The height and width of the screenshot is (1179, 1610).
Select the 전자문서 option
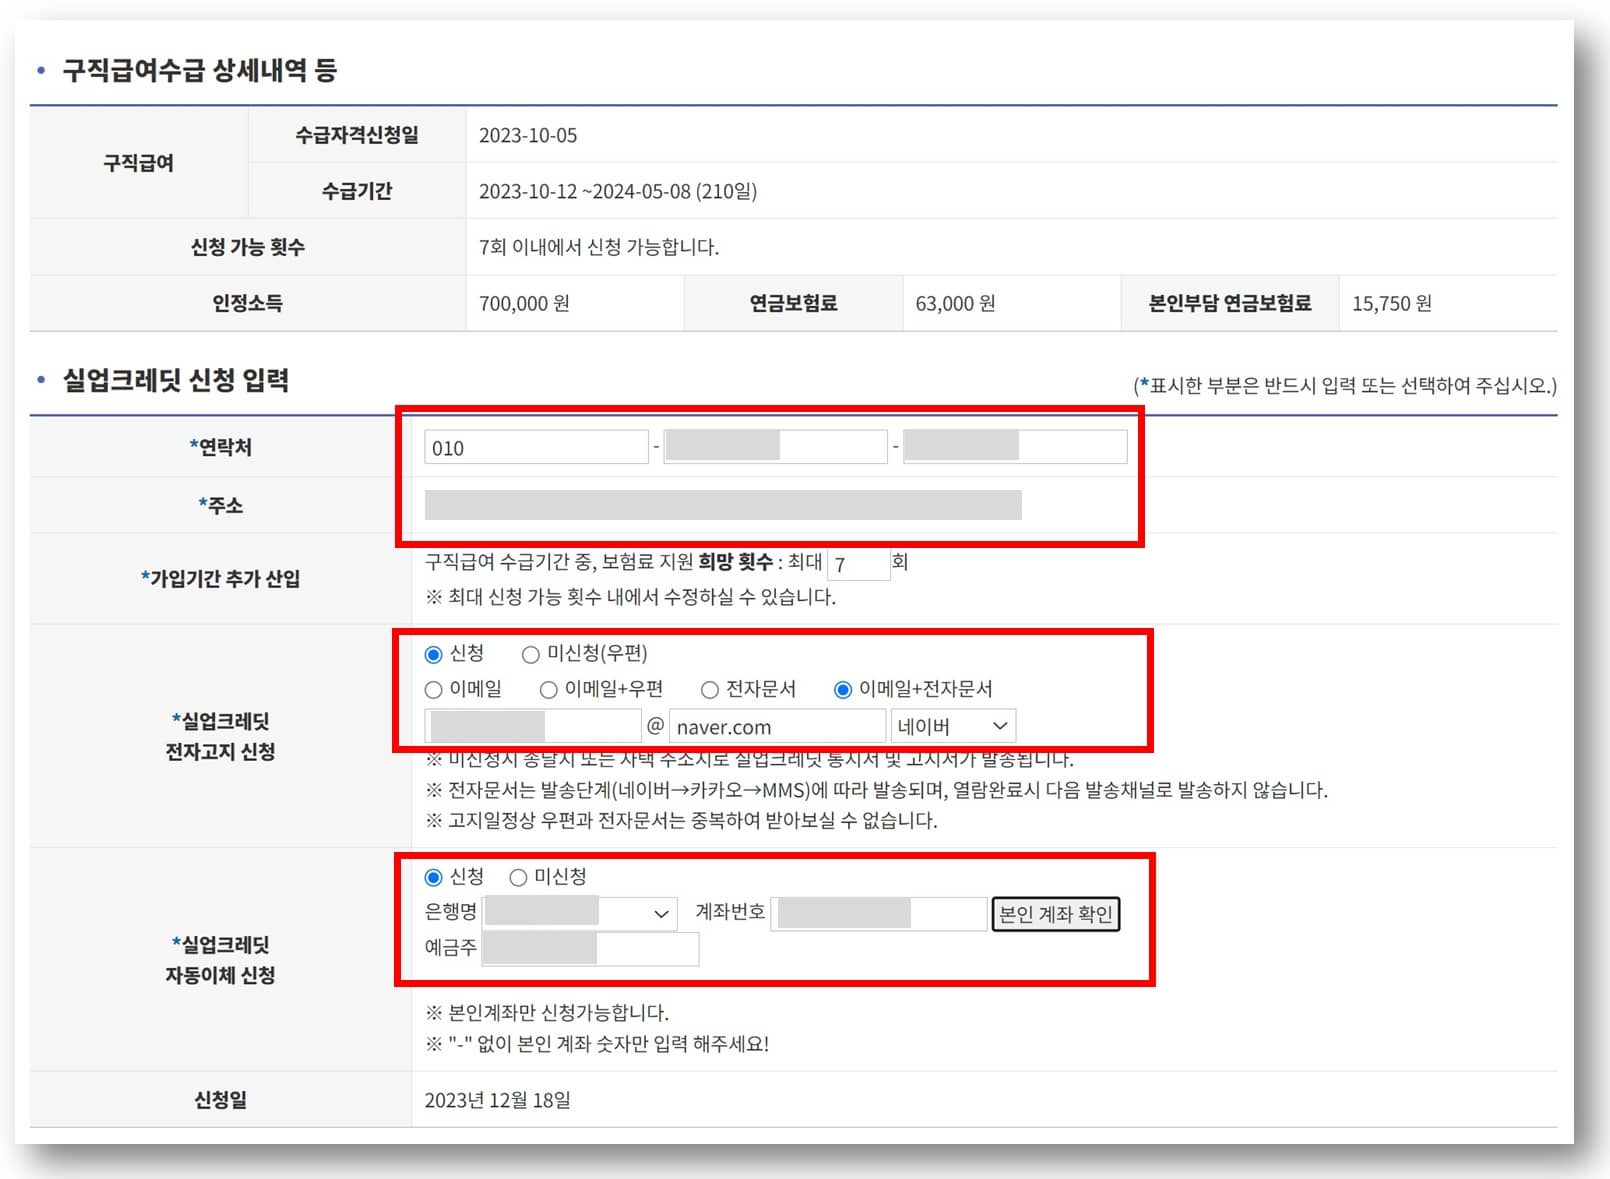tap(710, 689)
